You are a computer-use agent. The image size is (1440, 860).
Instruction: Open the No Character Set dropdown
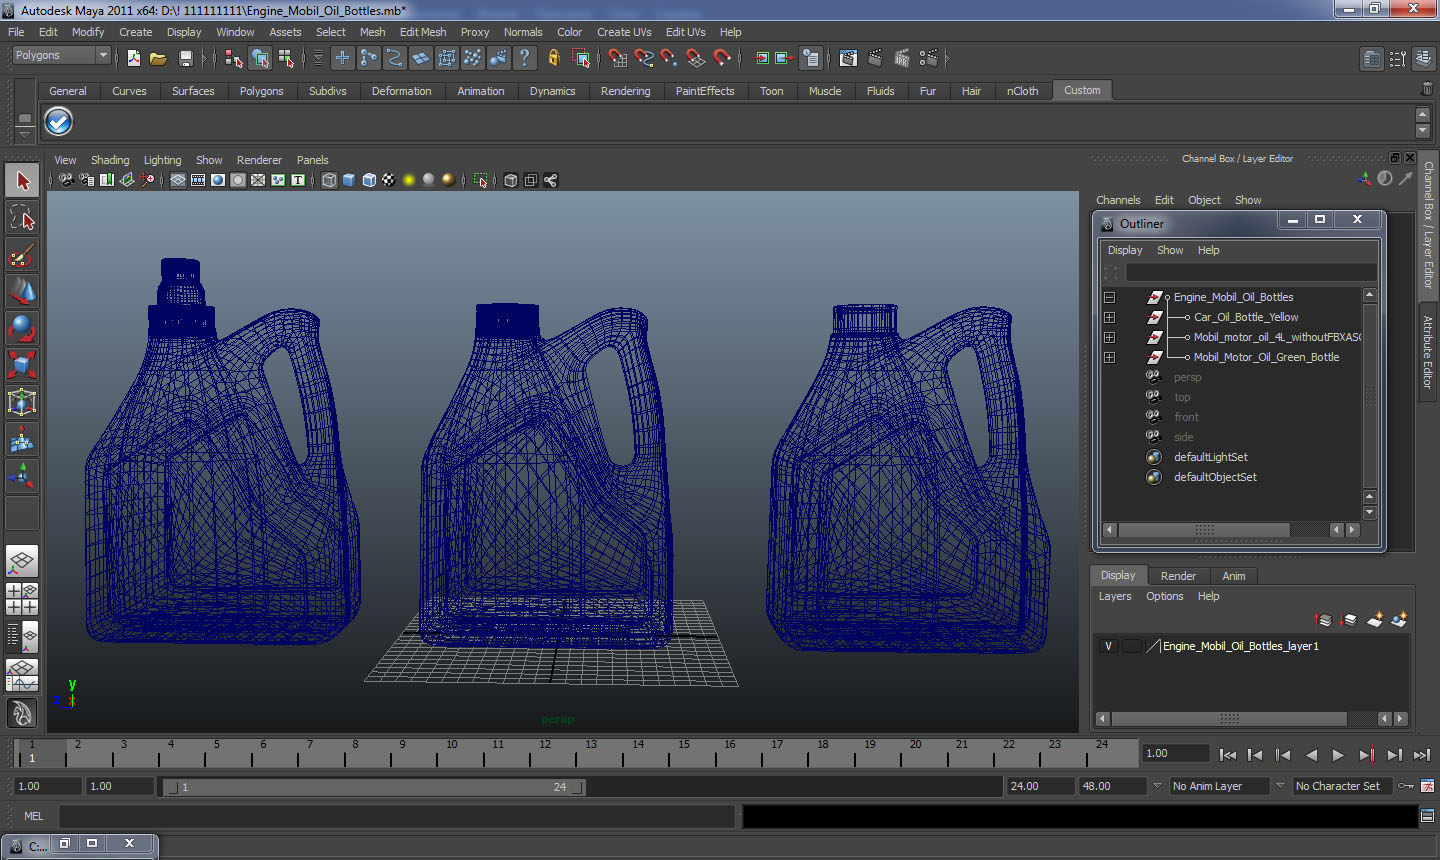point(1345,786)
